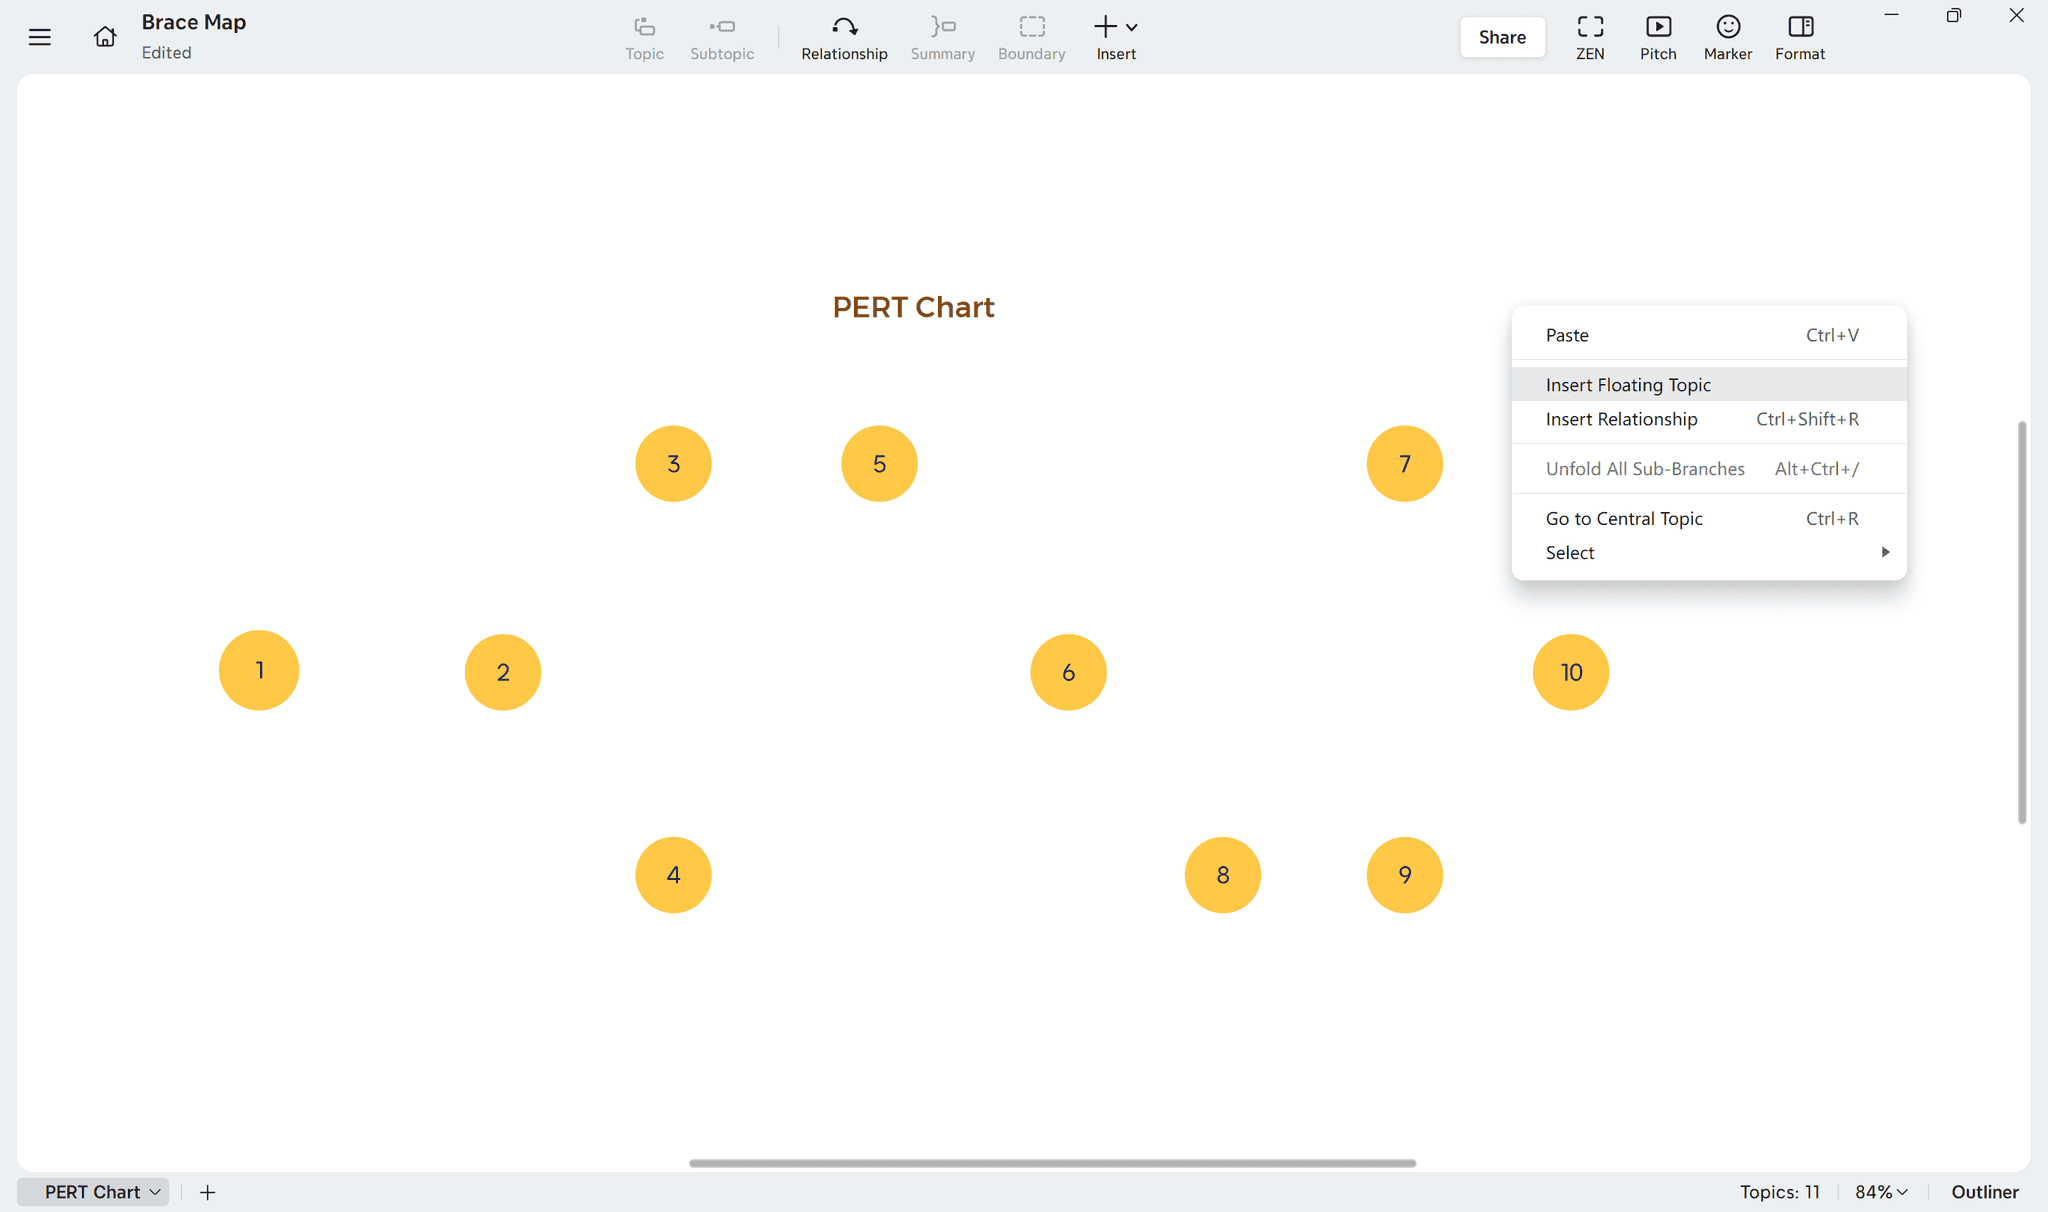
Task: Start a Pitch presentation
Action: click(1658, 37)
